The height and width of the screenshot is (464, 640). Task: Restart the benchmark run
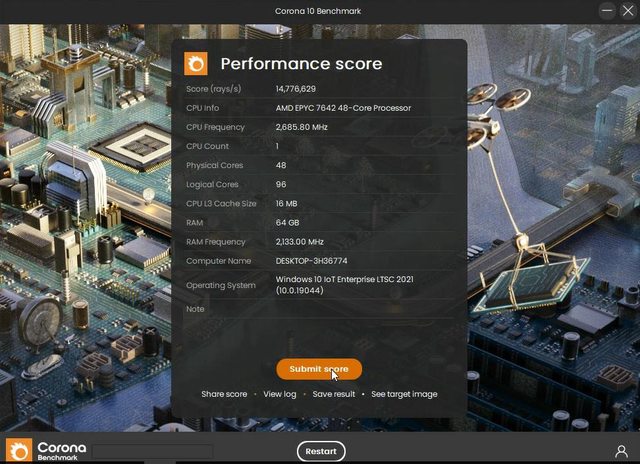321,451
